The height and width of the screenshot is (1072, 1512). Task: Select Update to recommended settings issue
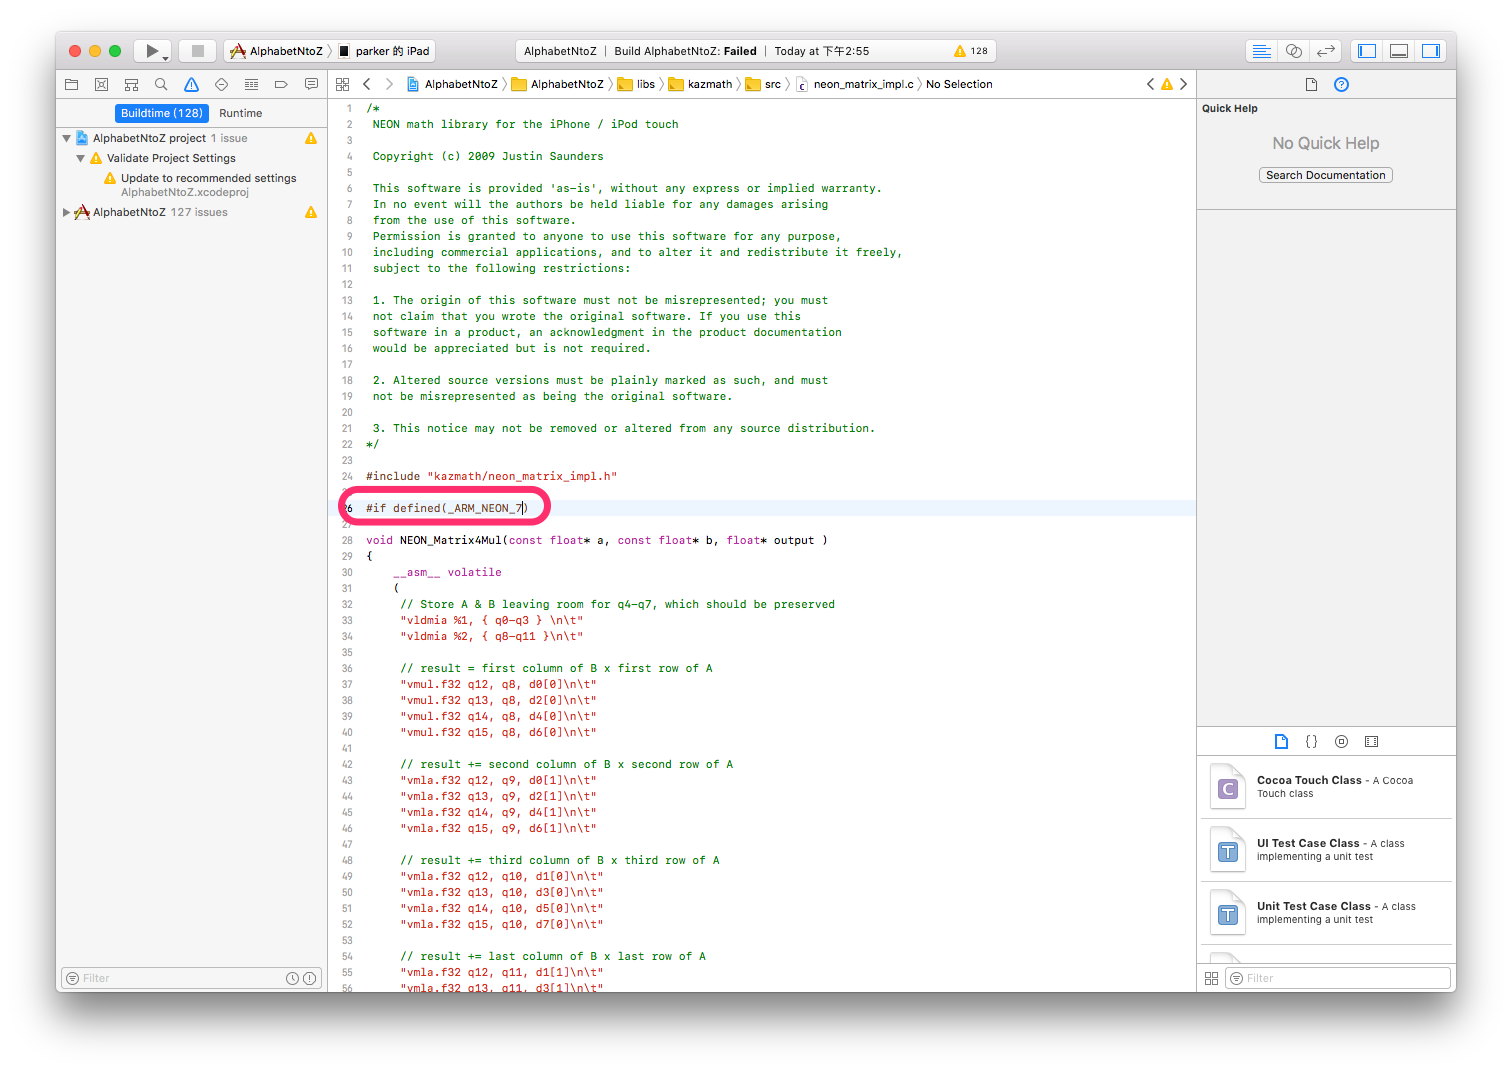point(208,178)
